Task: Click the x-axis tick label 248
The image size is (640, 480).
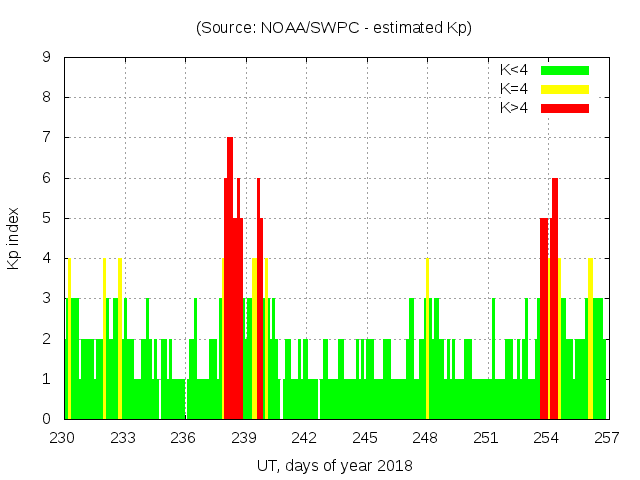Action: tap(425, 438)
